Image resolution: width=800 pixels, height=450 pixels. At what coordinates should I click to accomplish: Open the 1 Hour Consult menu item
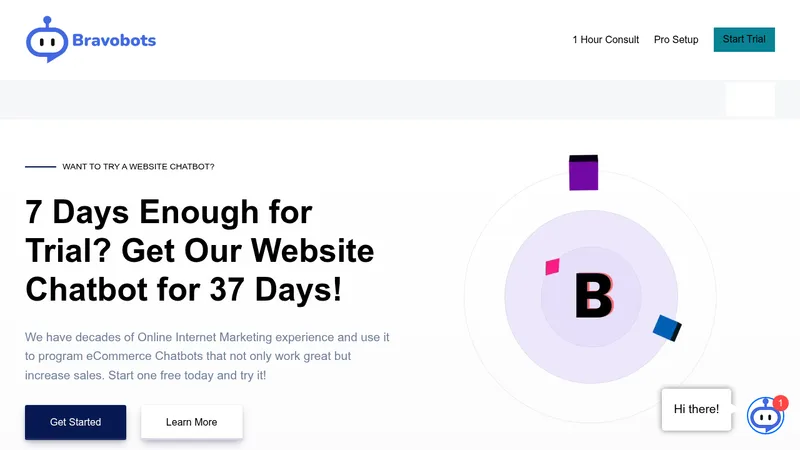(x=606, y=40)
